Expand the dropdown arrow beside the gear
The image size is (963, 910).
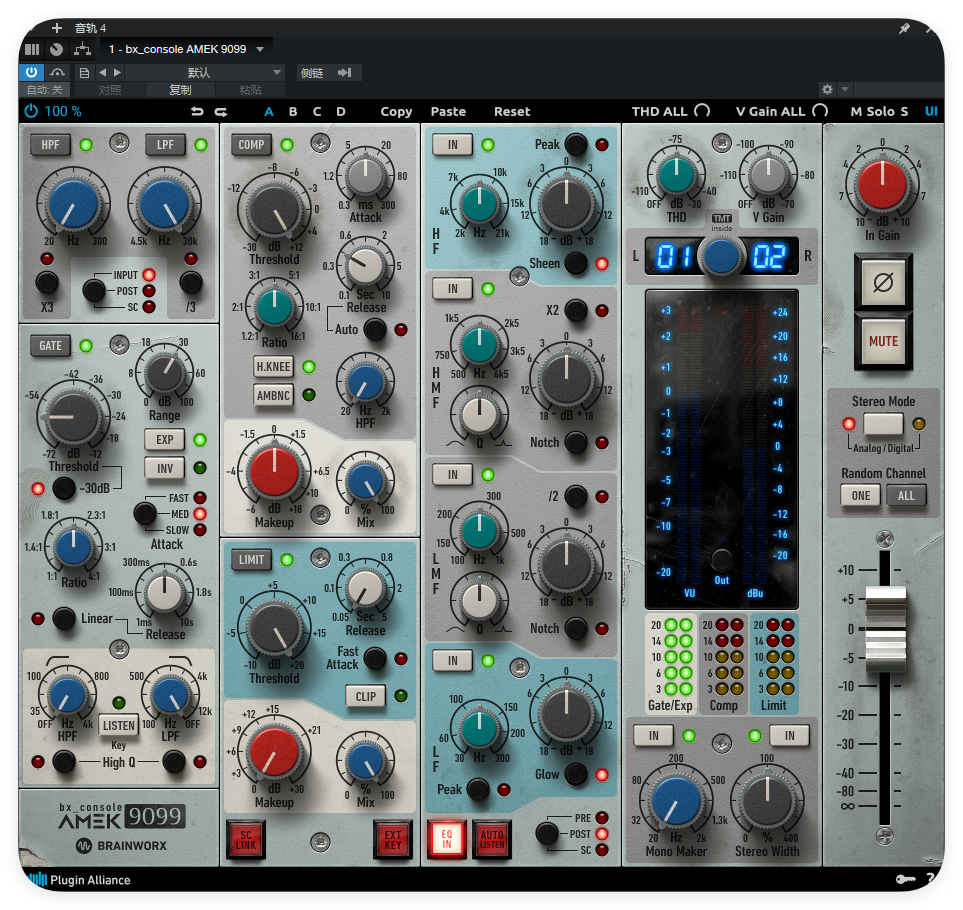point(845,90)
